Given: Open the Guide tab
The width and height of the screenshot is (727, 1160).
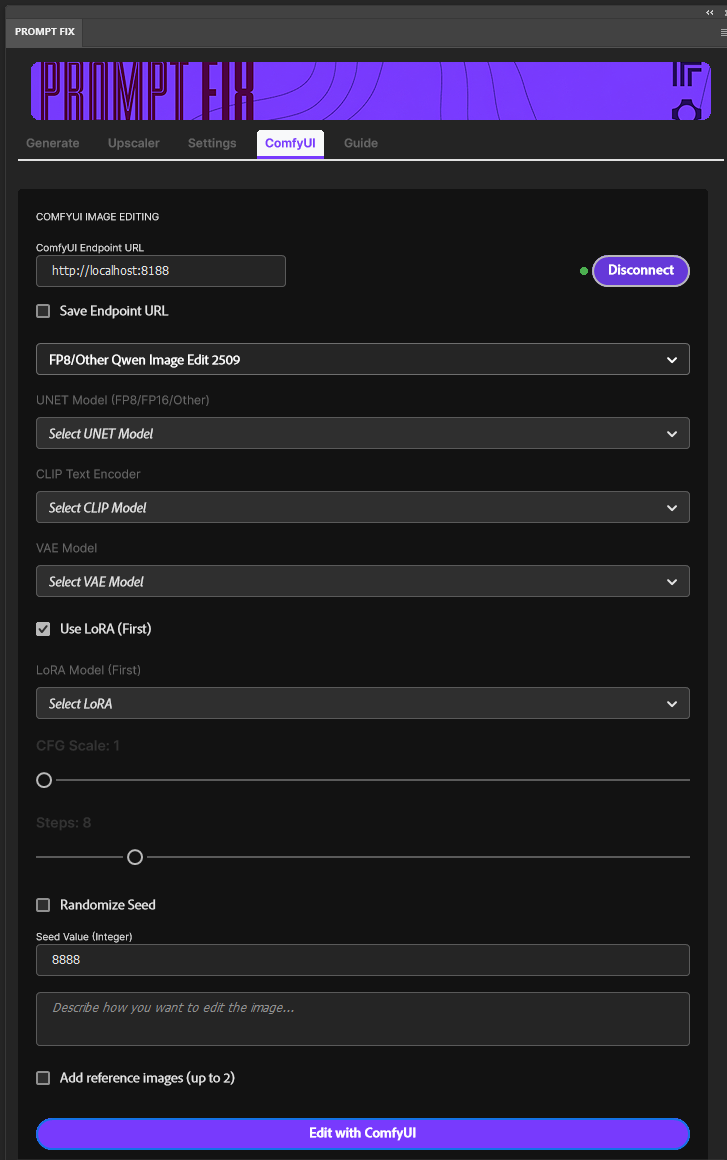Looking at the screenshot, I should [x=361, y=143].
